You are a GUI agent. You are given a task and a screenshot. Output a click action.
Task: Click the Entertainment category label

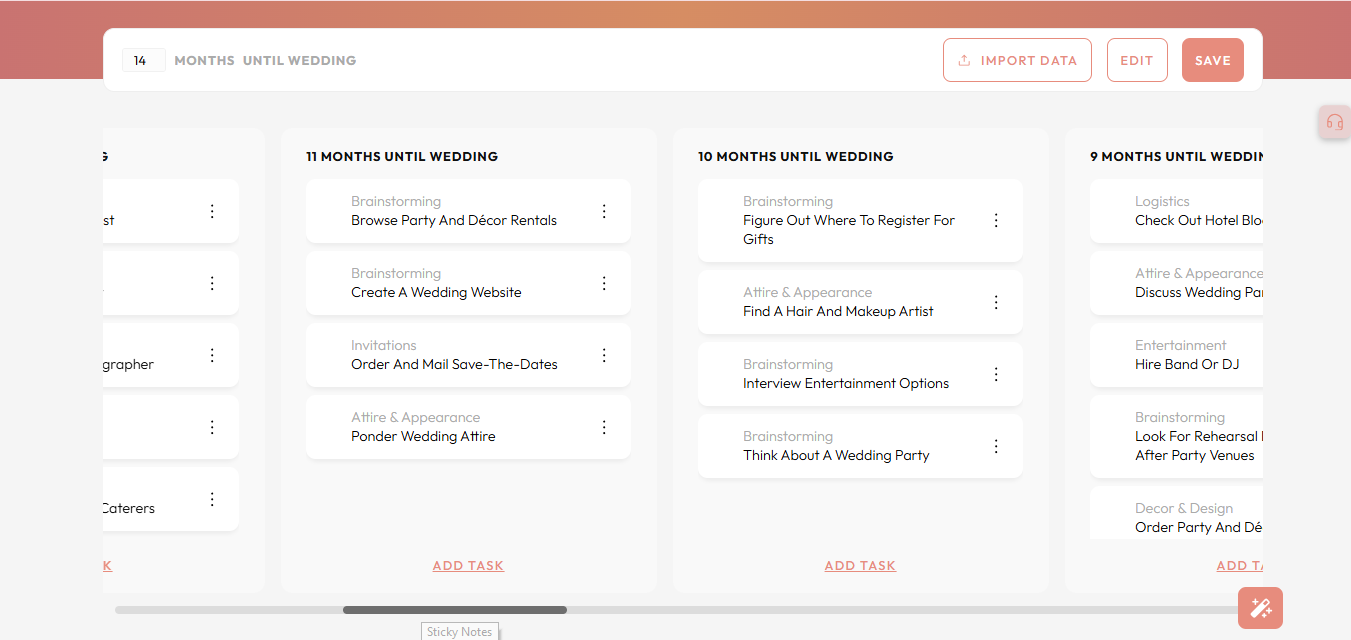pos(1181,345)
